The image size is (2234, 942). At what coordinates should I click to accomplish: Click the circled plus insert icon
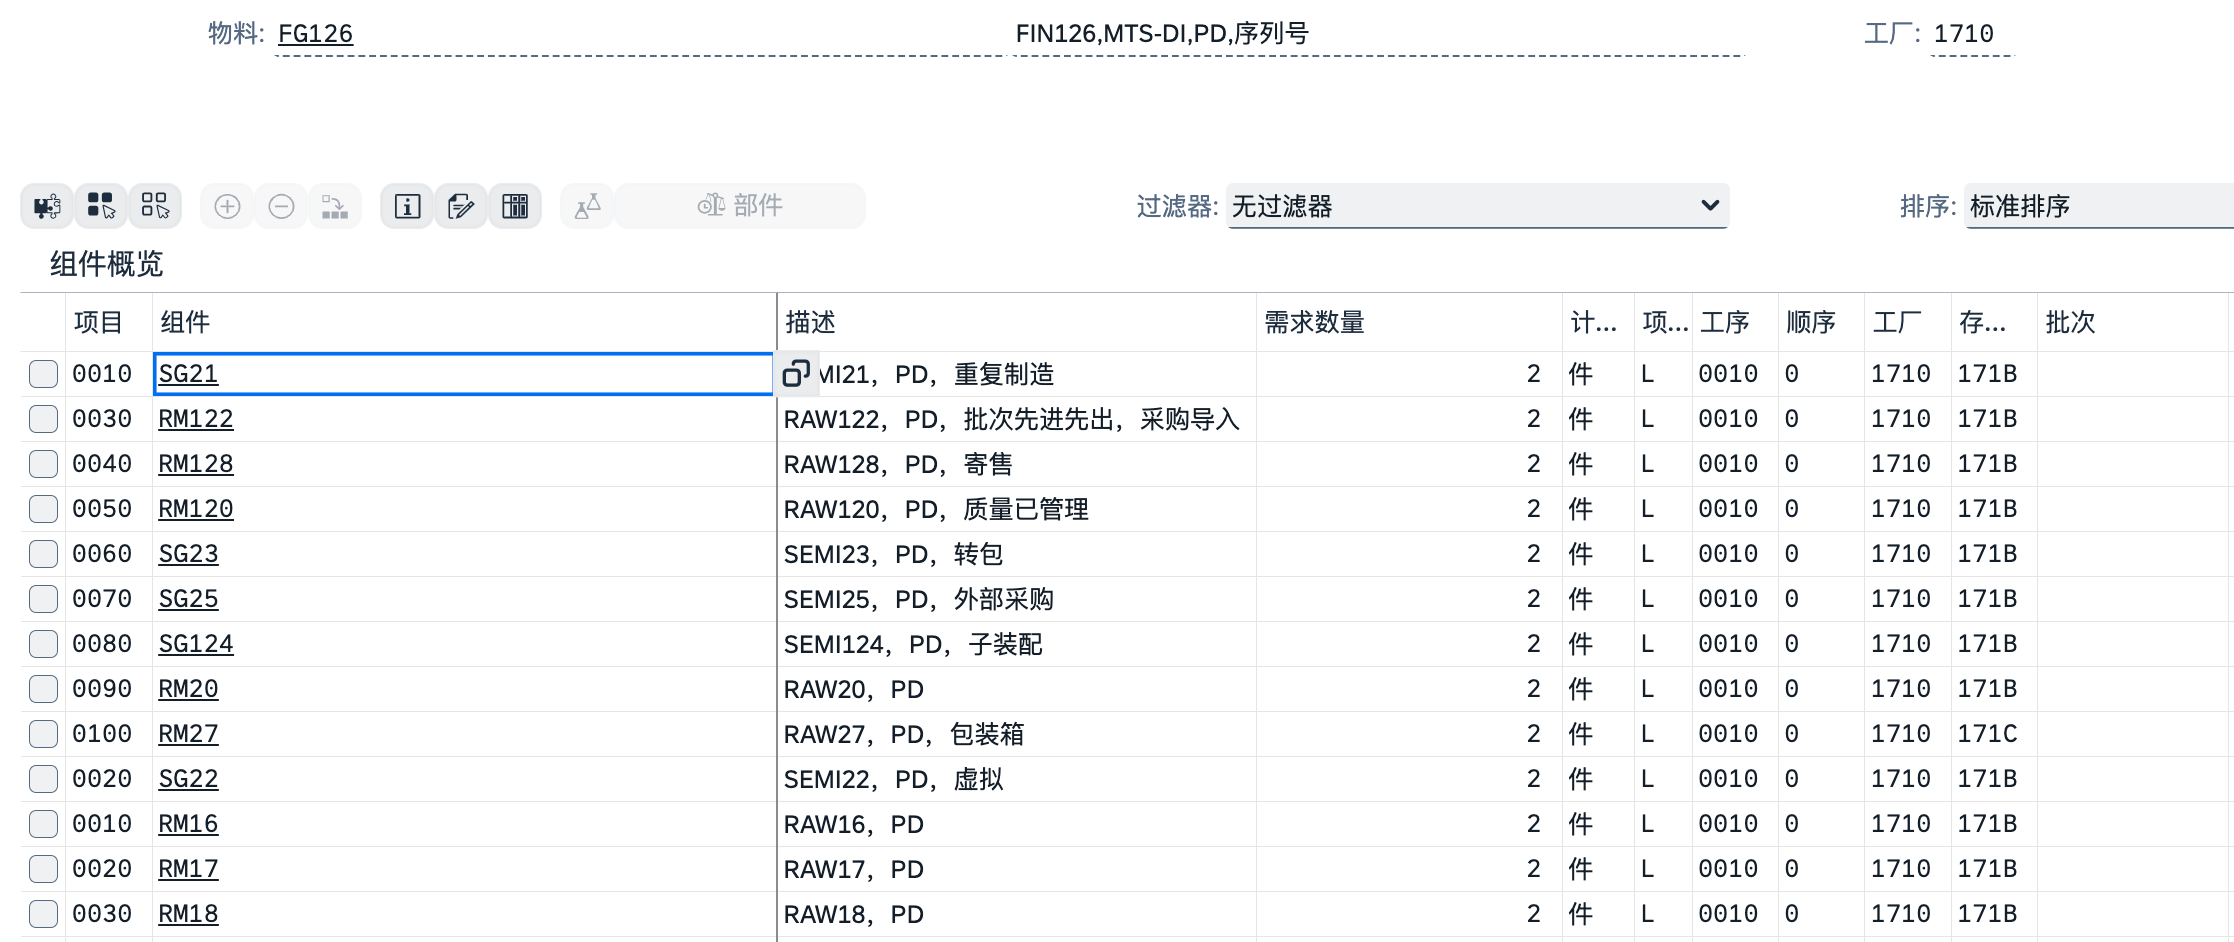228,206
